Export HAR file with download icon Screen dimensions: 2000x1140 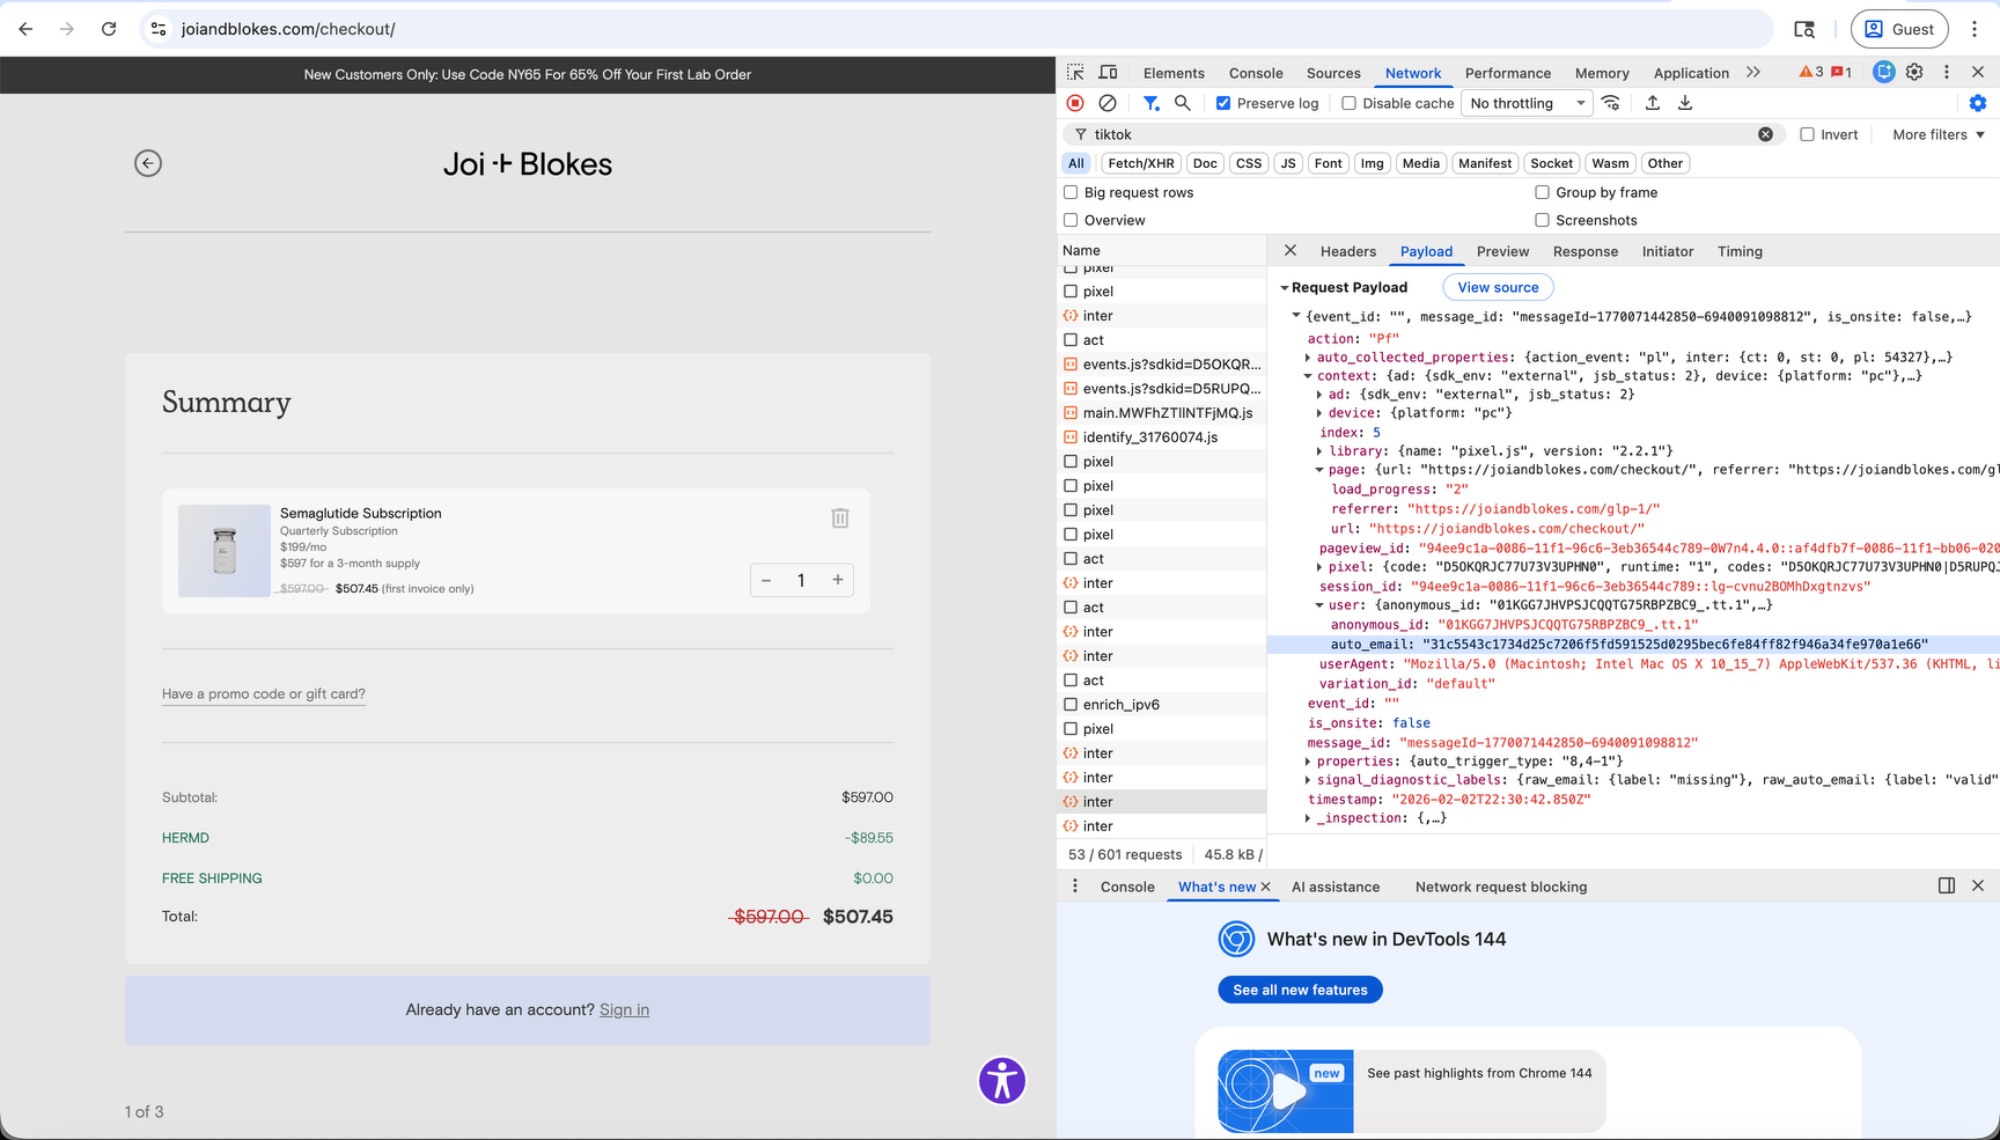coord(1686,103)
